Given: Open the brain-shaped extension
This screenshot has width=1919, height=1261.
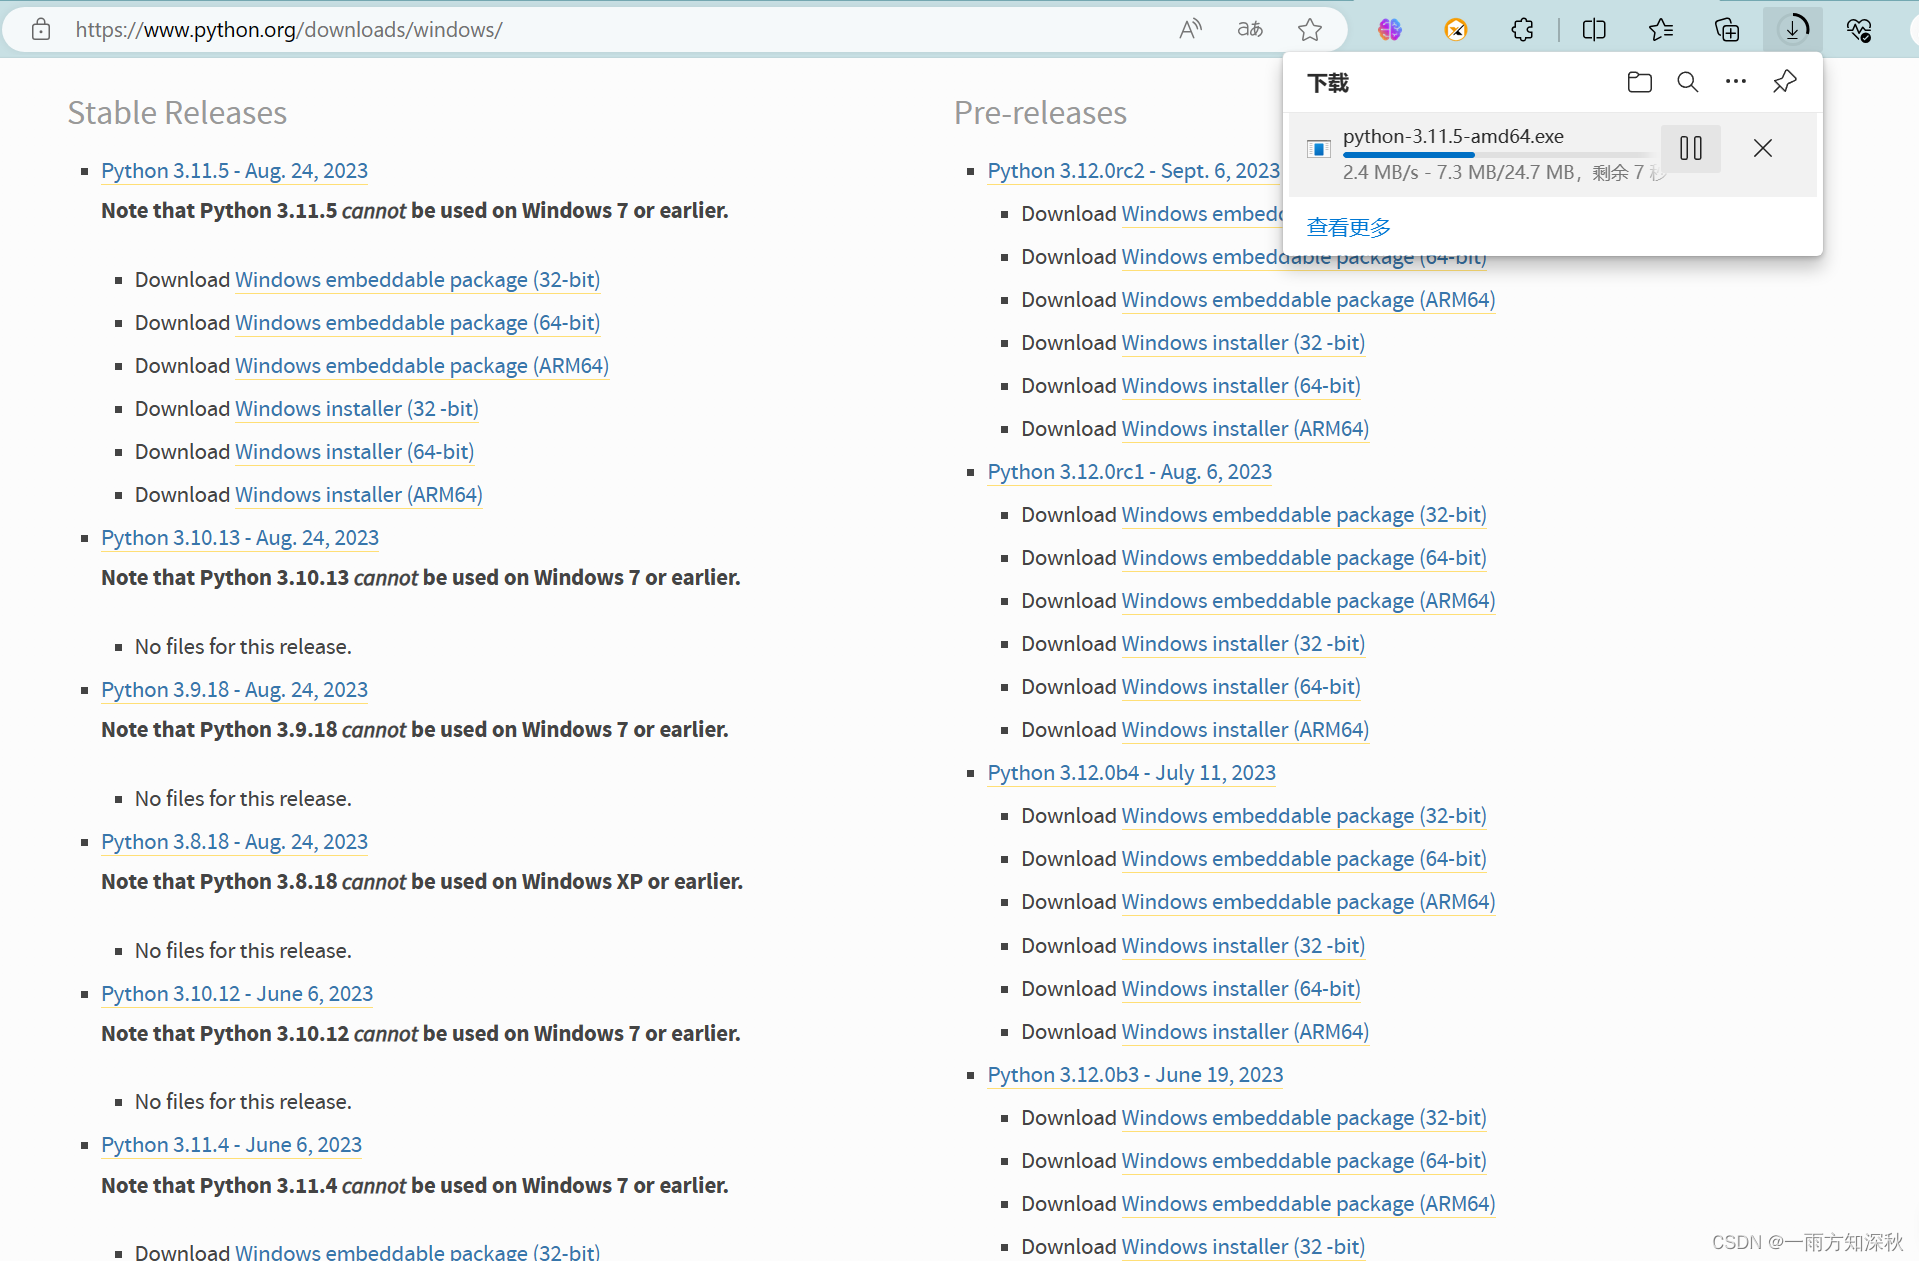Looking at the screenshot, I should coord(1389,29).
